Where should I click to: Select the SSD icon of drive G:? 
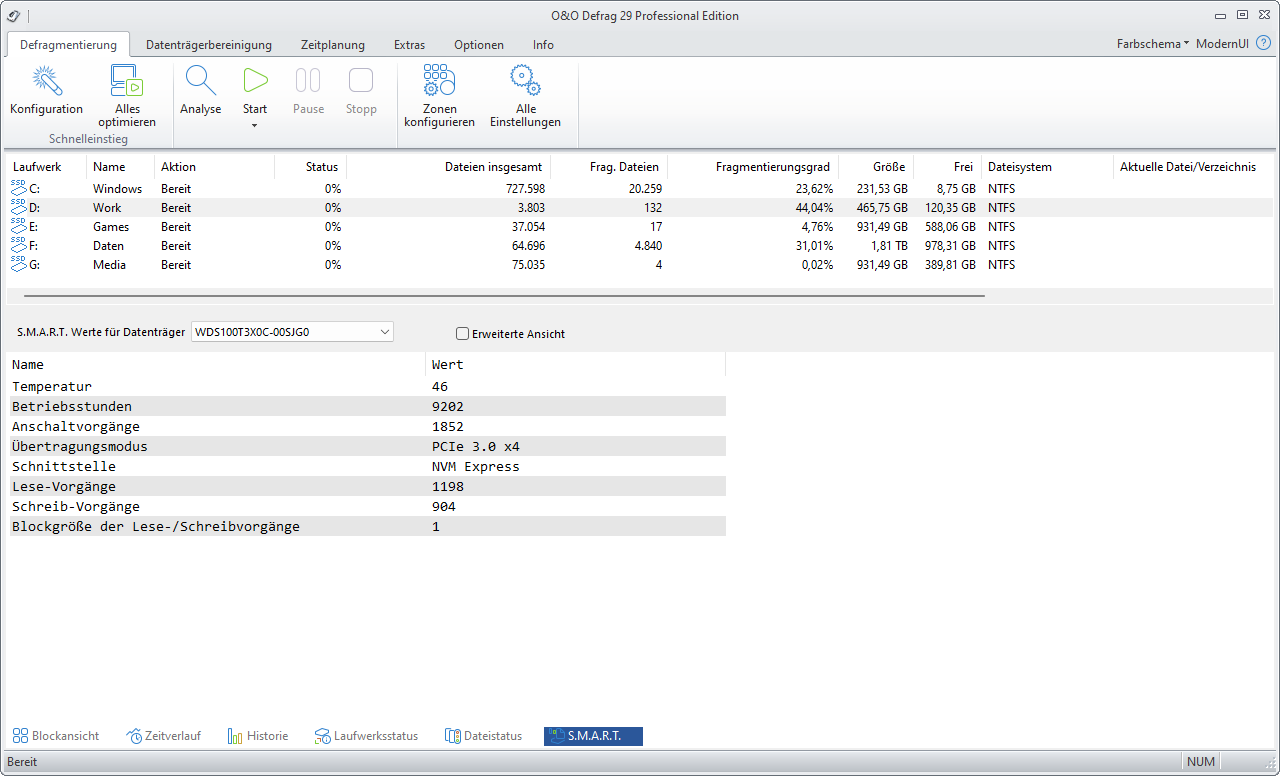pyautogui.click(x=19, y=264)
